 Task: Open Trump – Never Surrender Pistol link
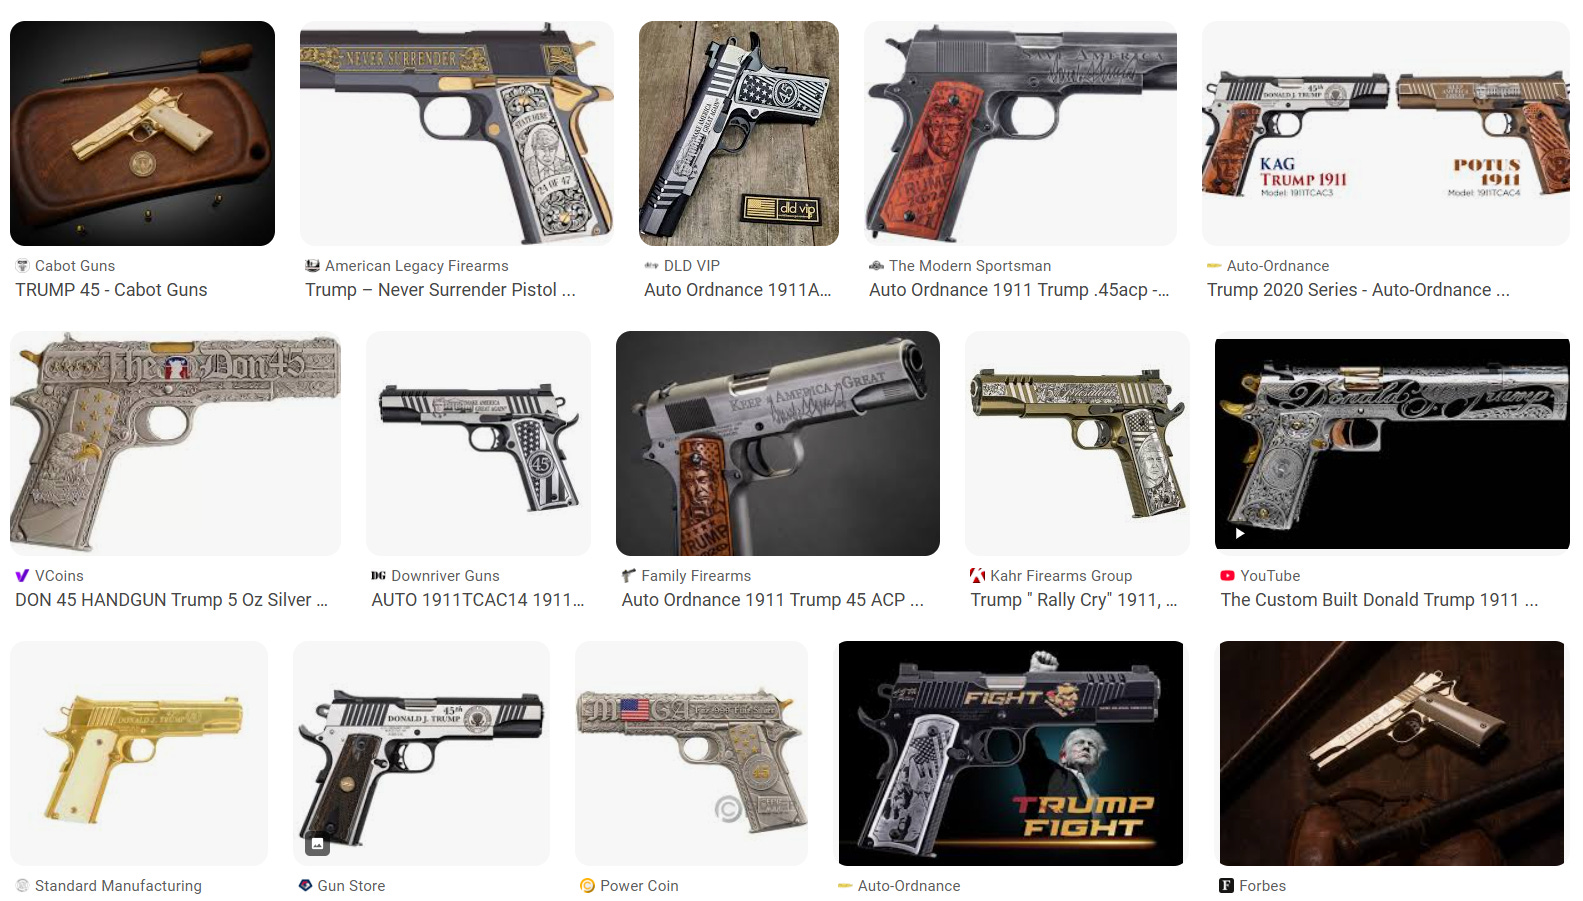point(440,290)
